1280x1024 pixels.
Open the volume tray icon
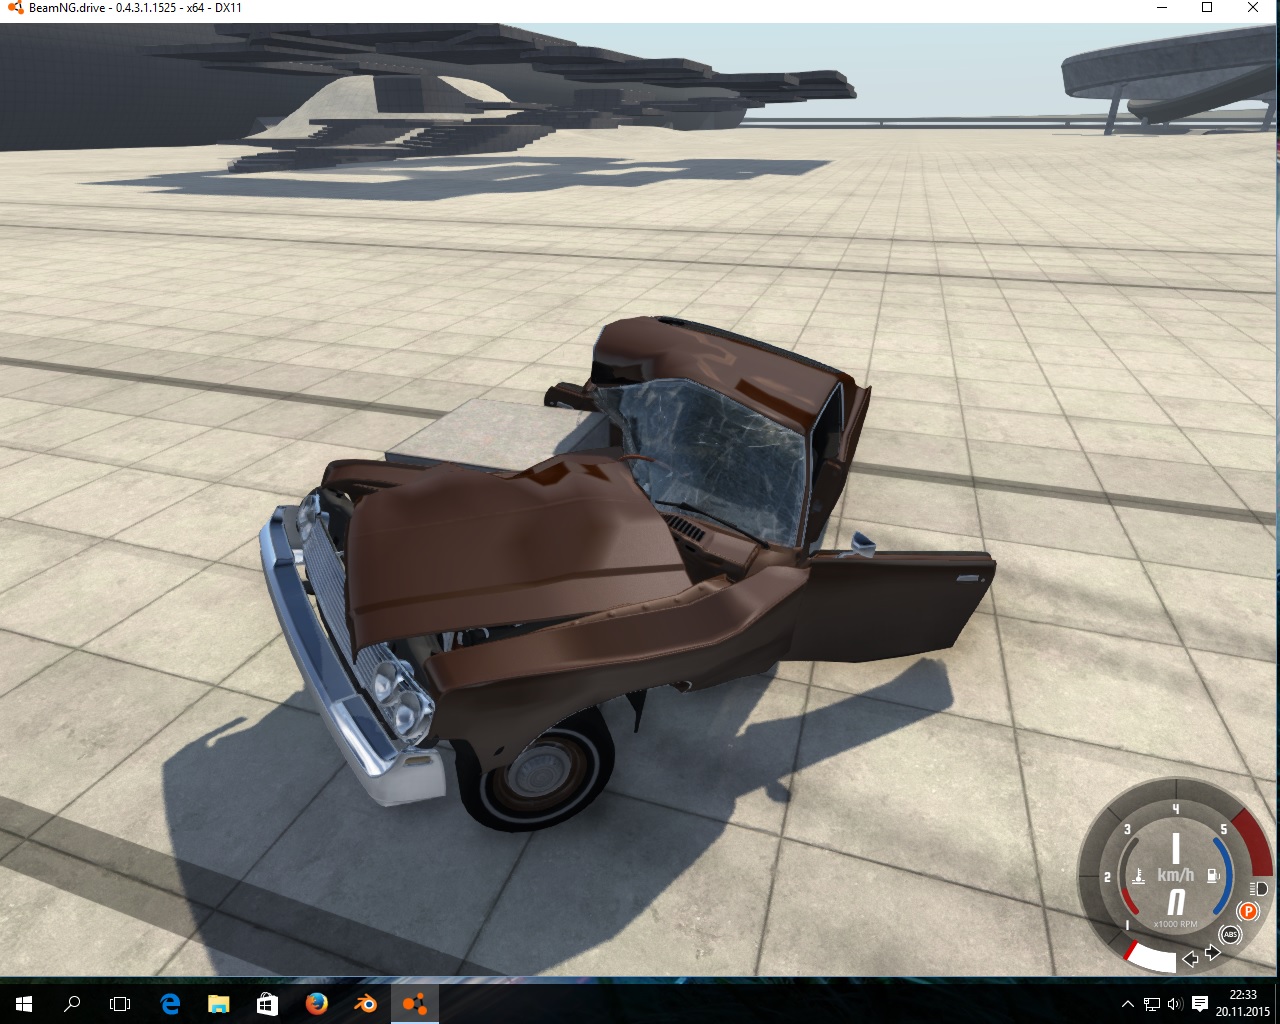click(1174, 1003)
